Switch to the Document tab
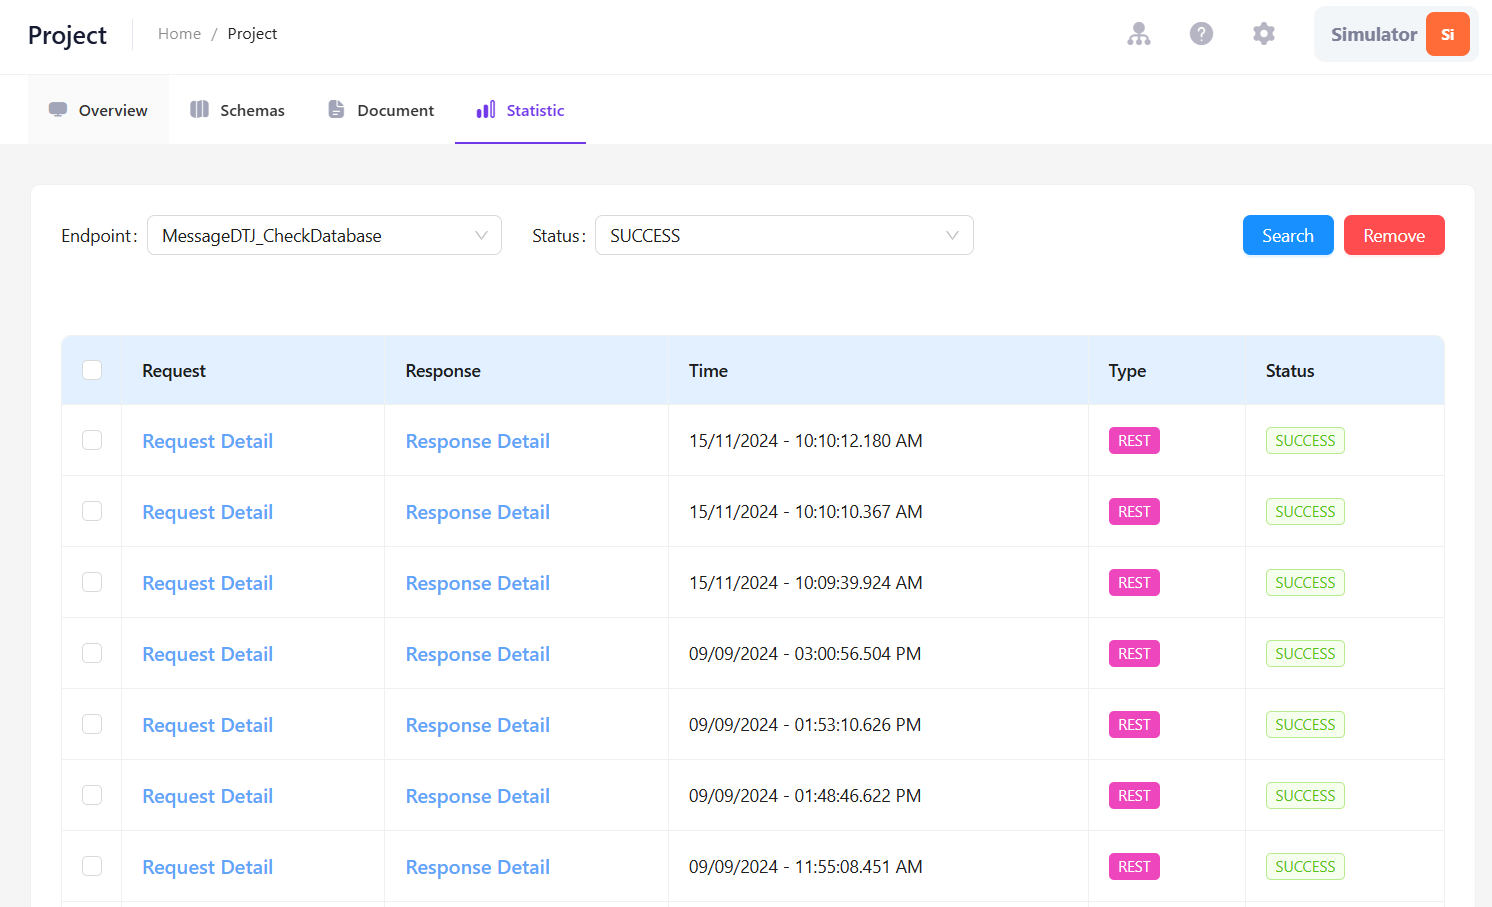 tap(381, 110)
